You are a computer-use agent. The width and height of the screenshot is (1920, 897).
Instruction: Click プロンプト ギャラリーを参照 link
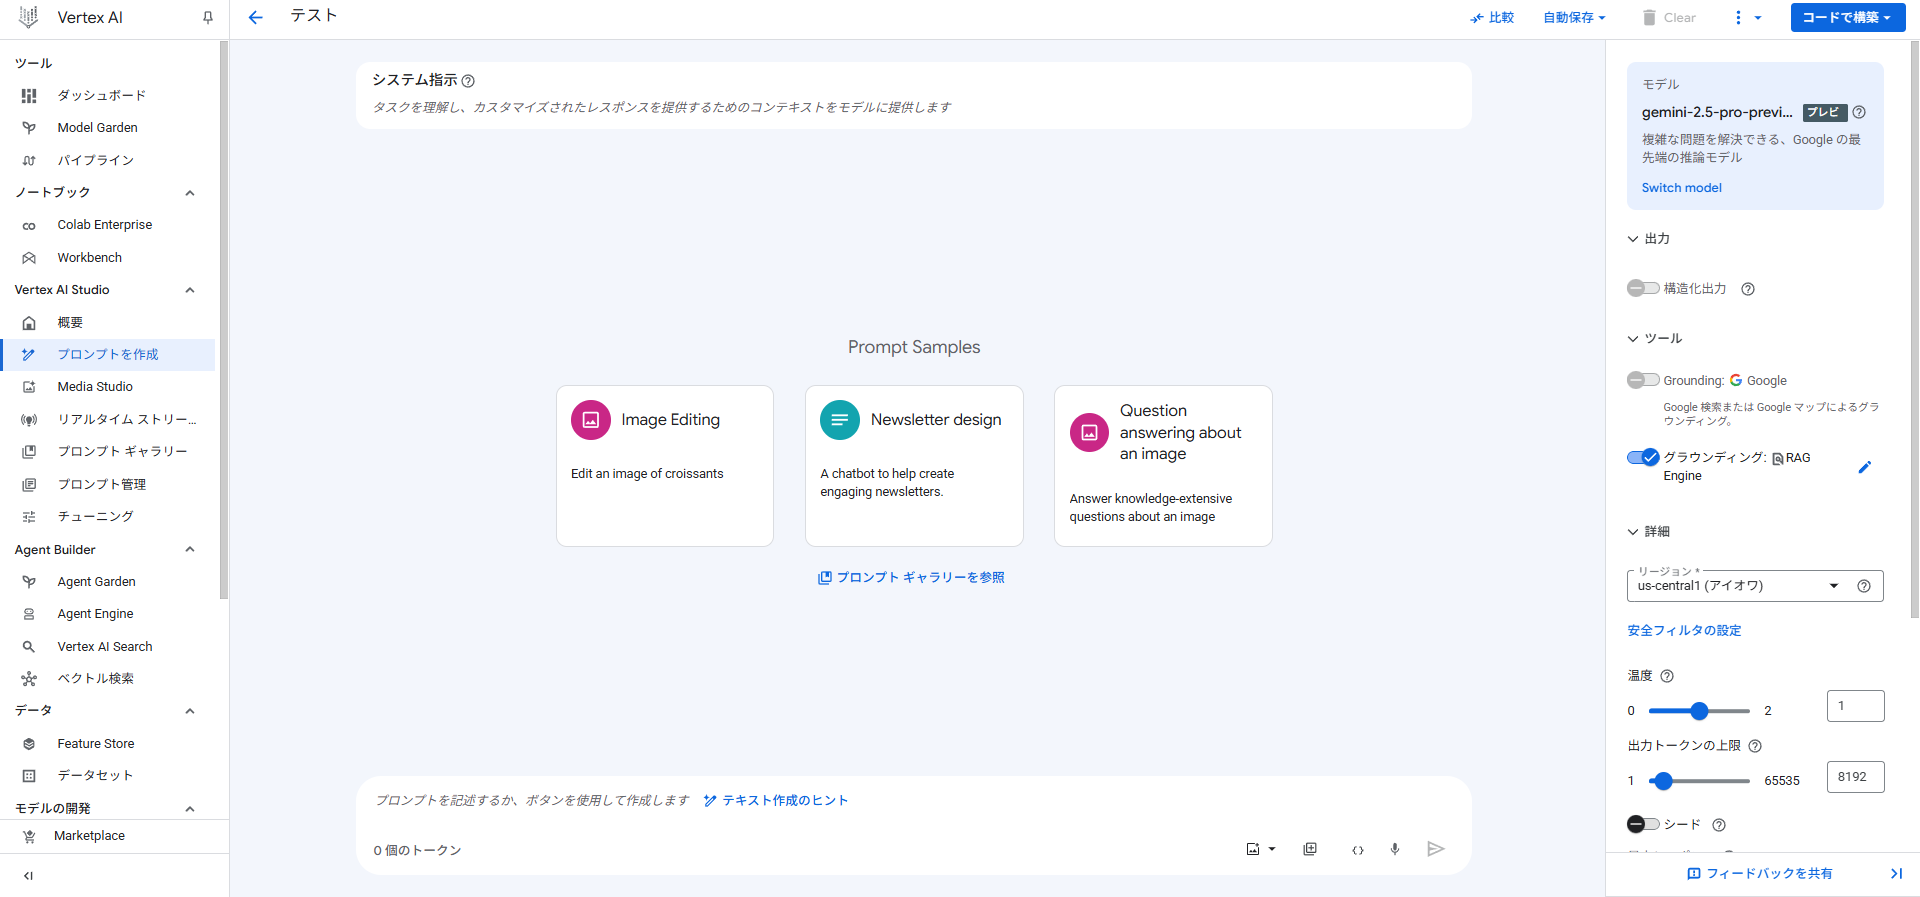pos(911,578)
